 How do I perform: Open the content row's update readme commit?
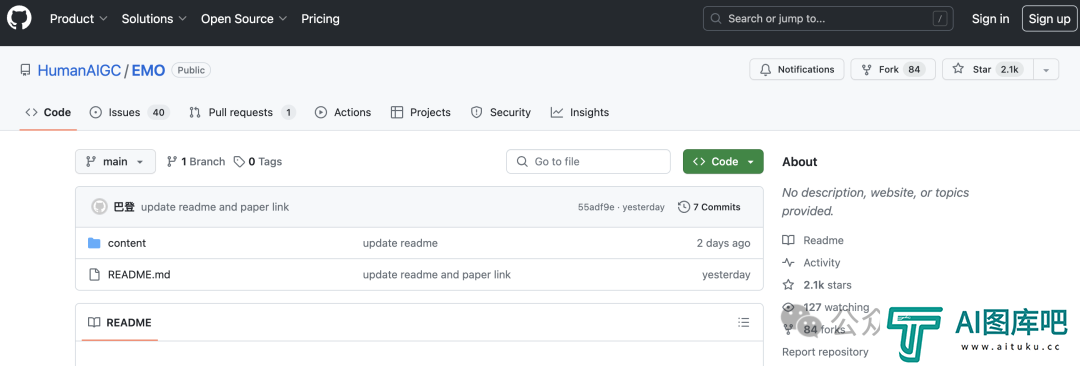(400, 243)
